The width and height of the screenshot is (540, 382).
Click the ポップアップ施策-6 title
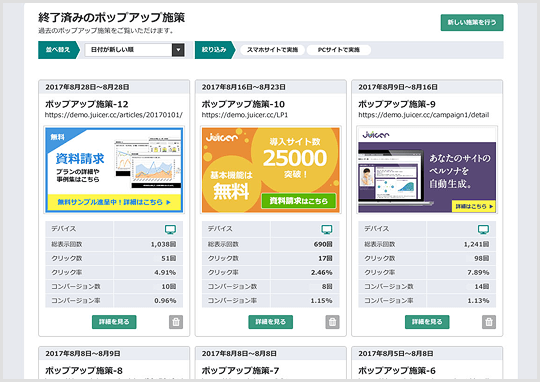coord(397,371)
